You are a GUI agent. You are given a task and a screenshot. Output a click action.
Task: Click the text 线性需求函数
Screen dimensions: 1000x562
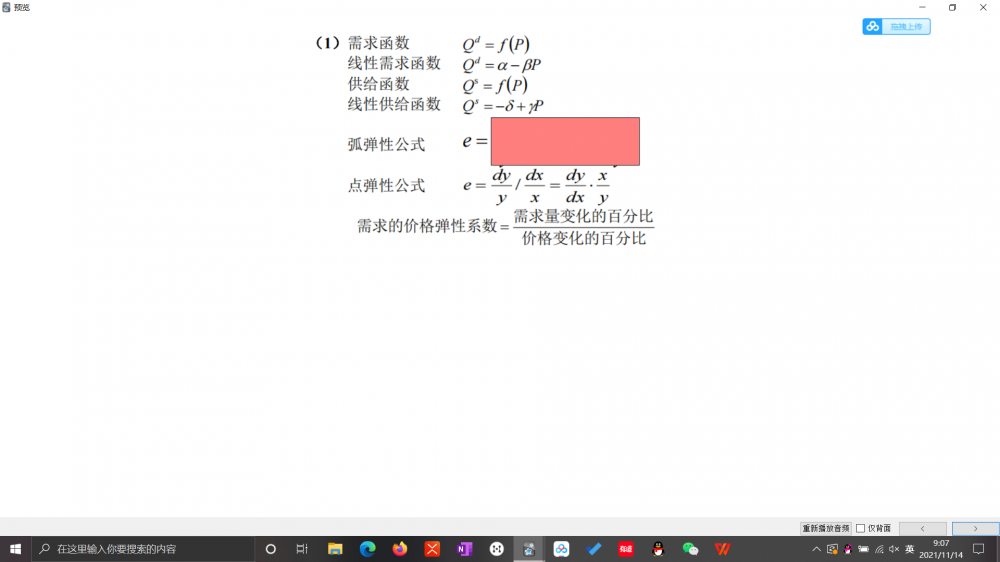tap(393, 63)
